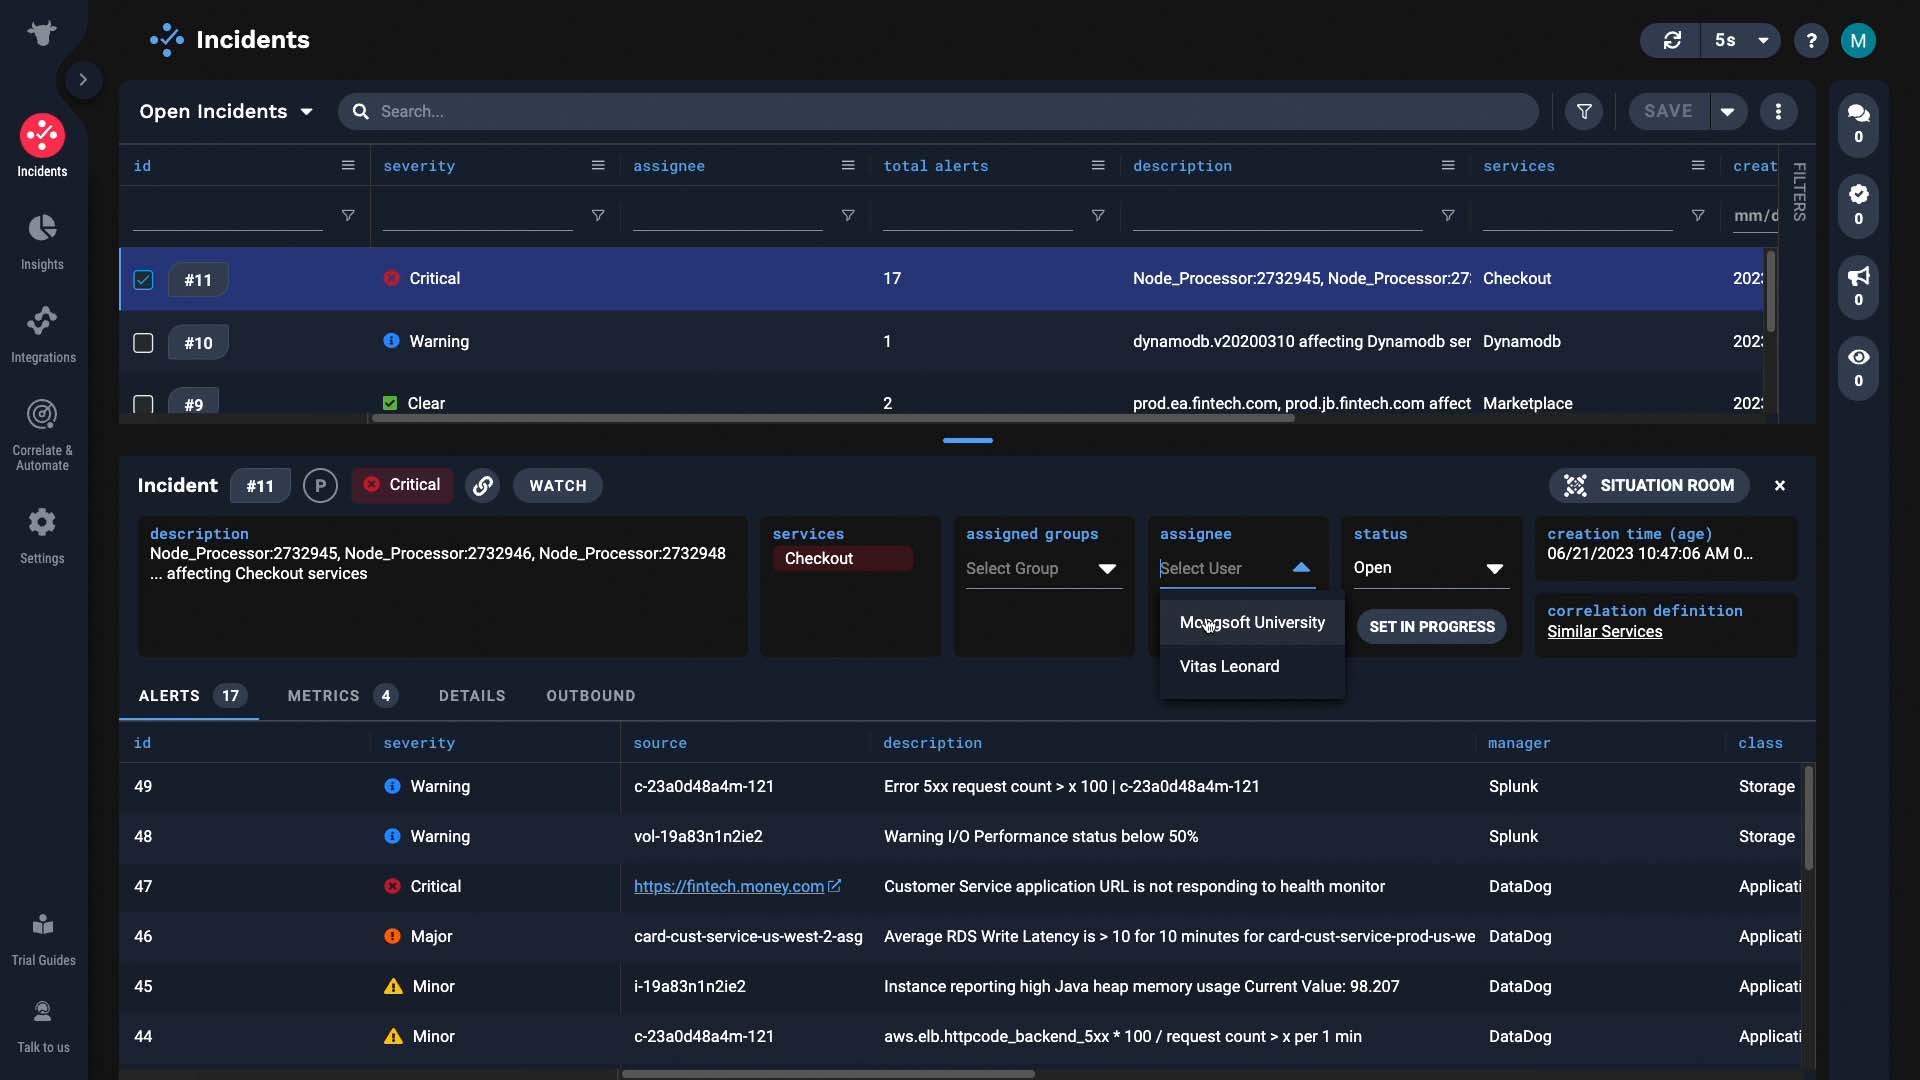The height and width of the screenshot is (1080, 1920).
Task: Check the incident #9 checkbox
Action: point(143,403)
